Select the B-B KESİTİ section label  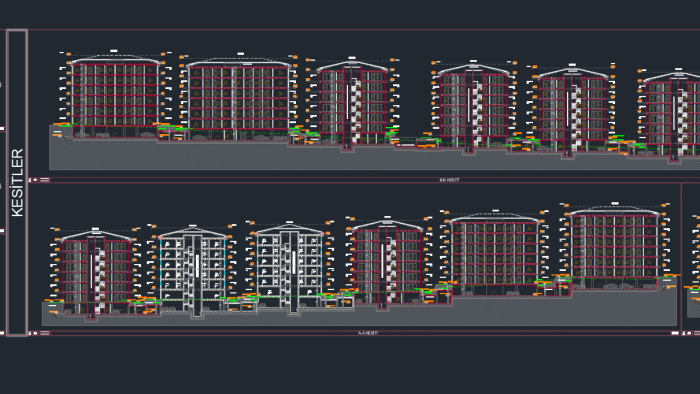click(x=449, y=180)
